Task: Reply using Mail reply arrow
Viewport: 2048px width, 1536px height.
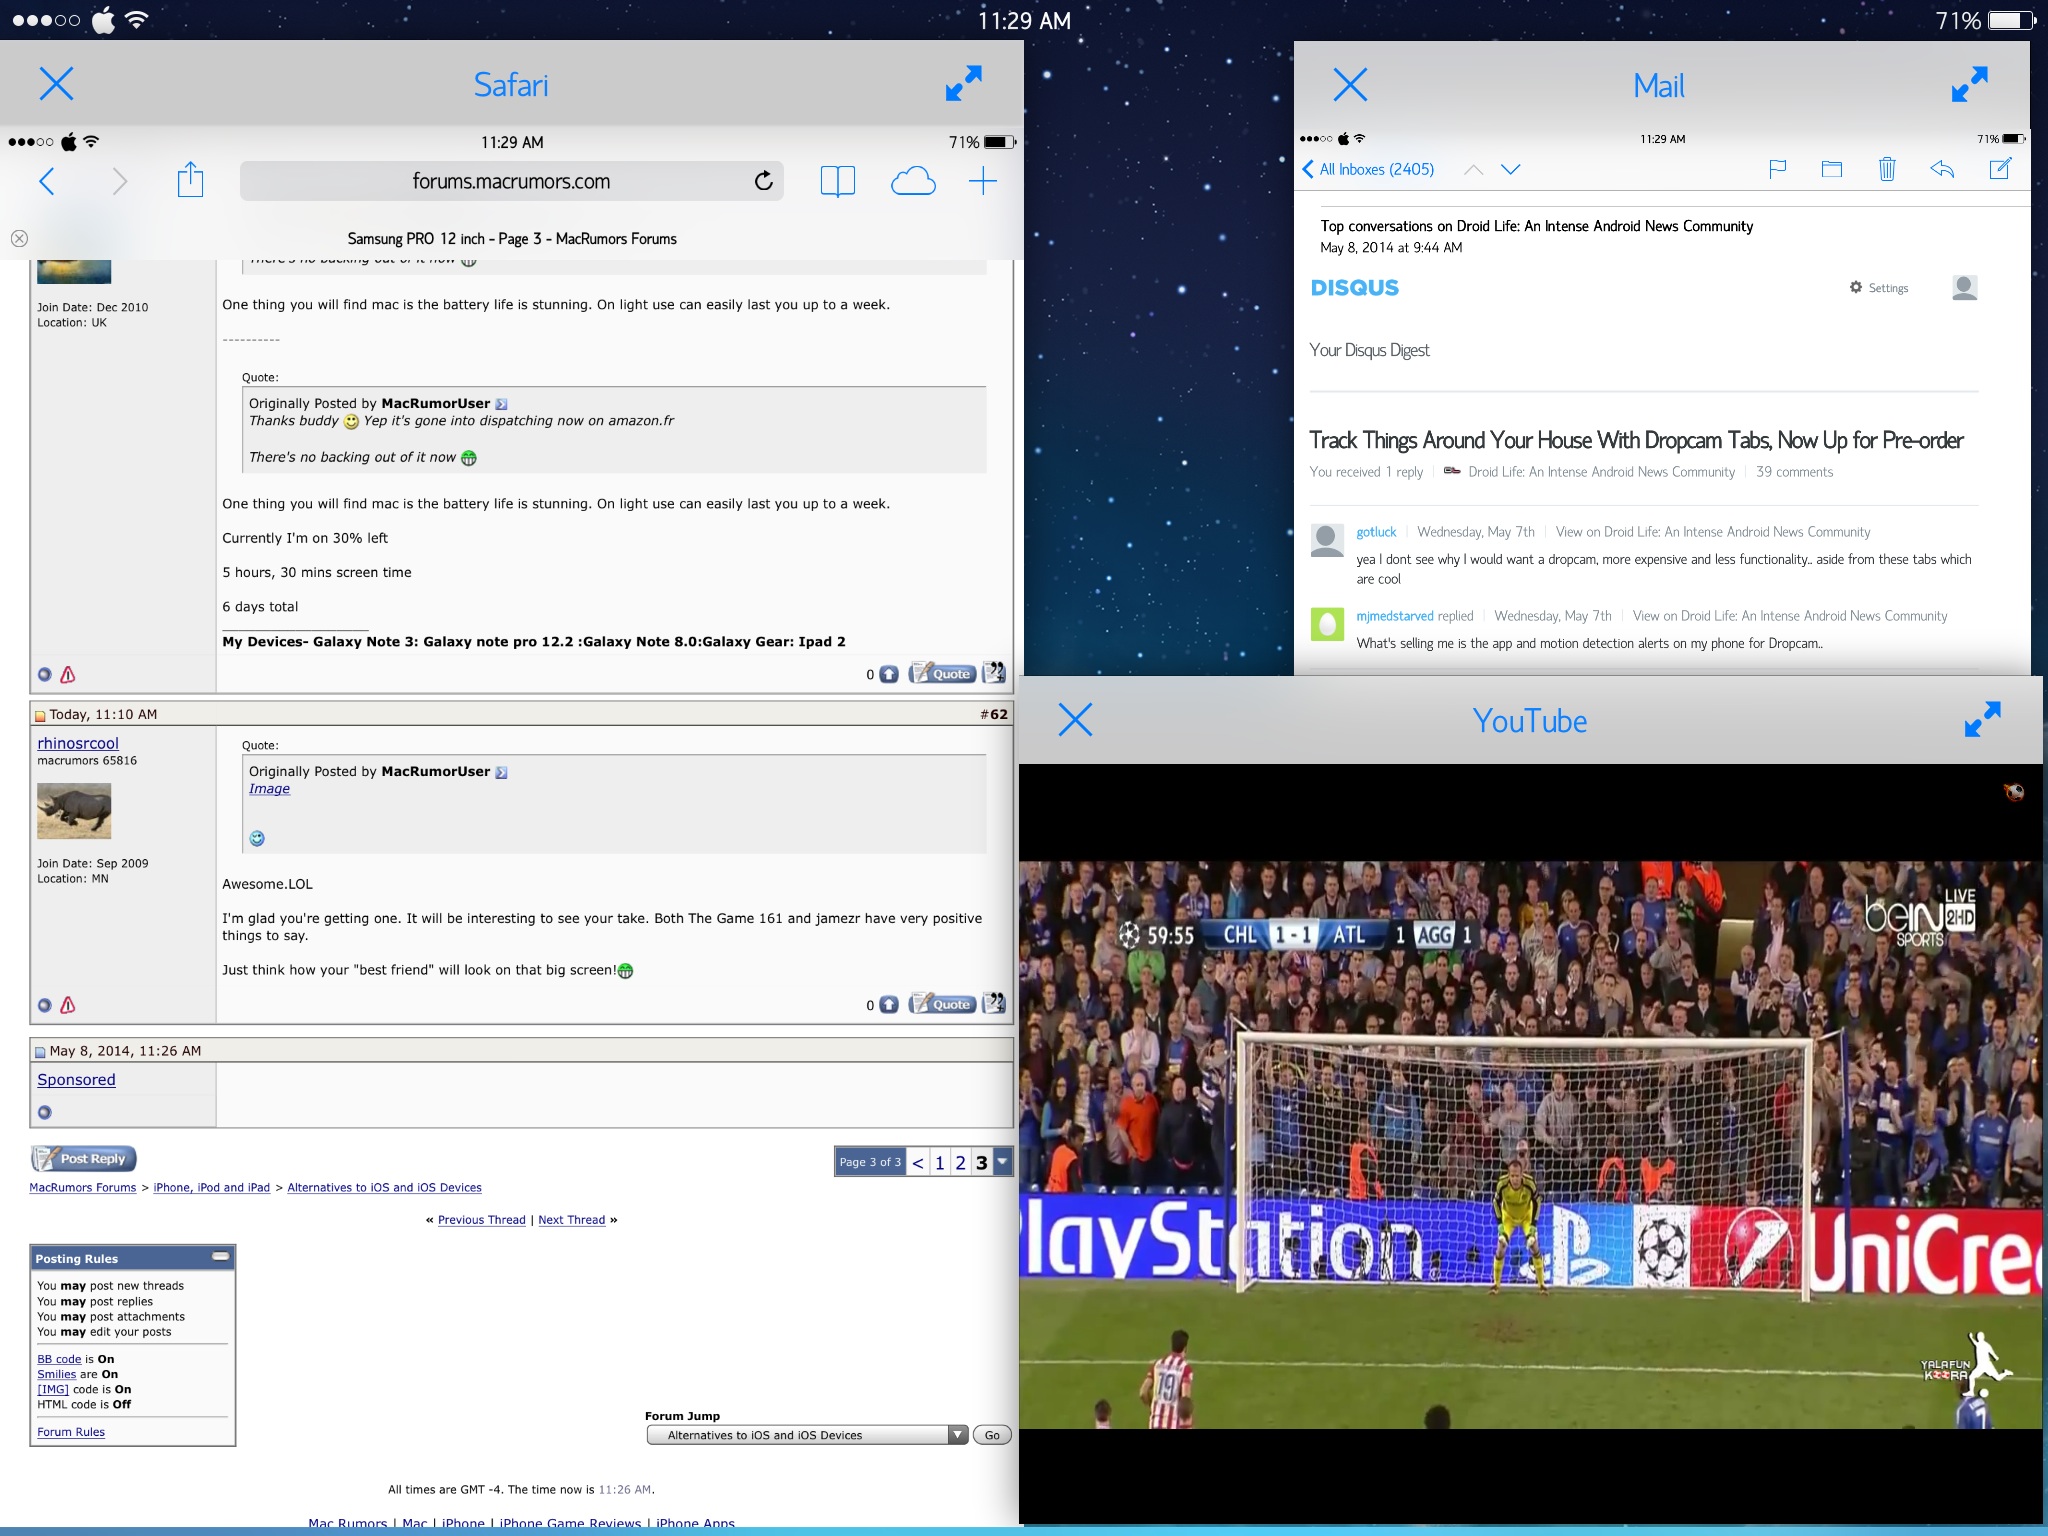Action: click(1942, 169)
